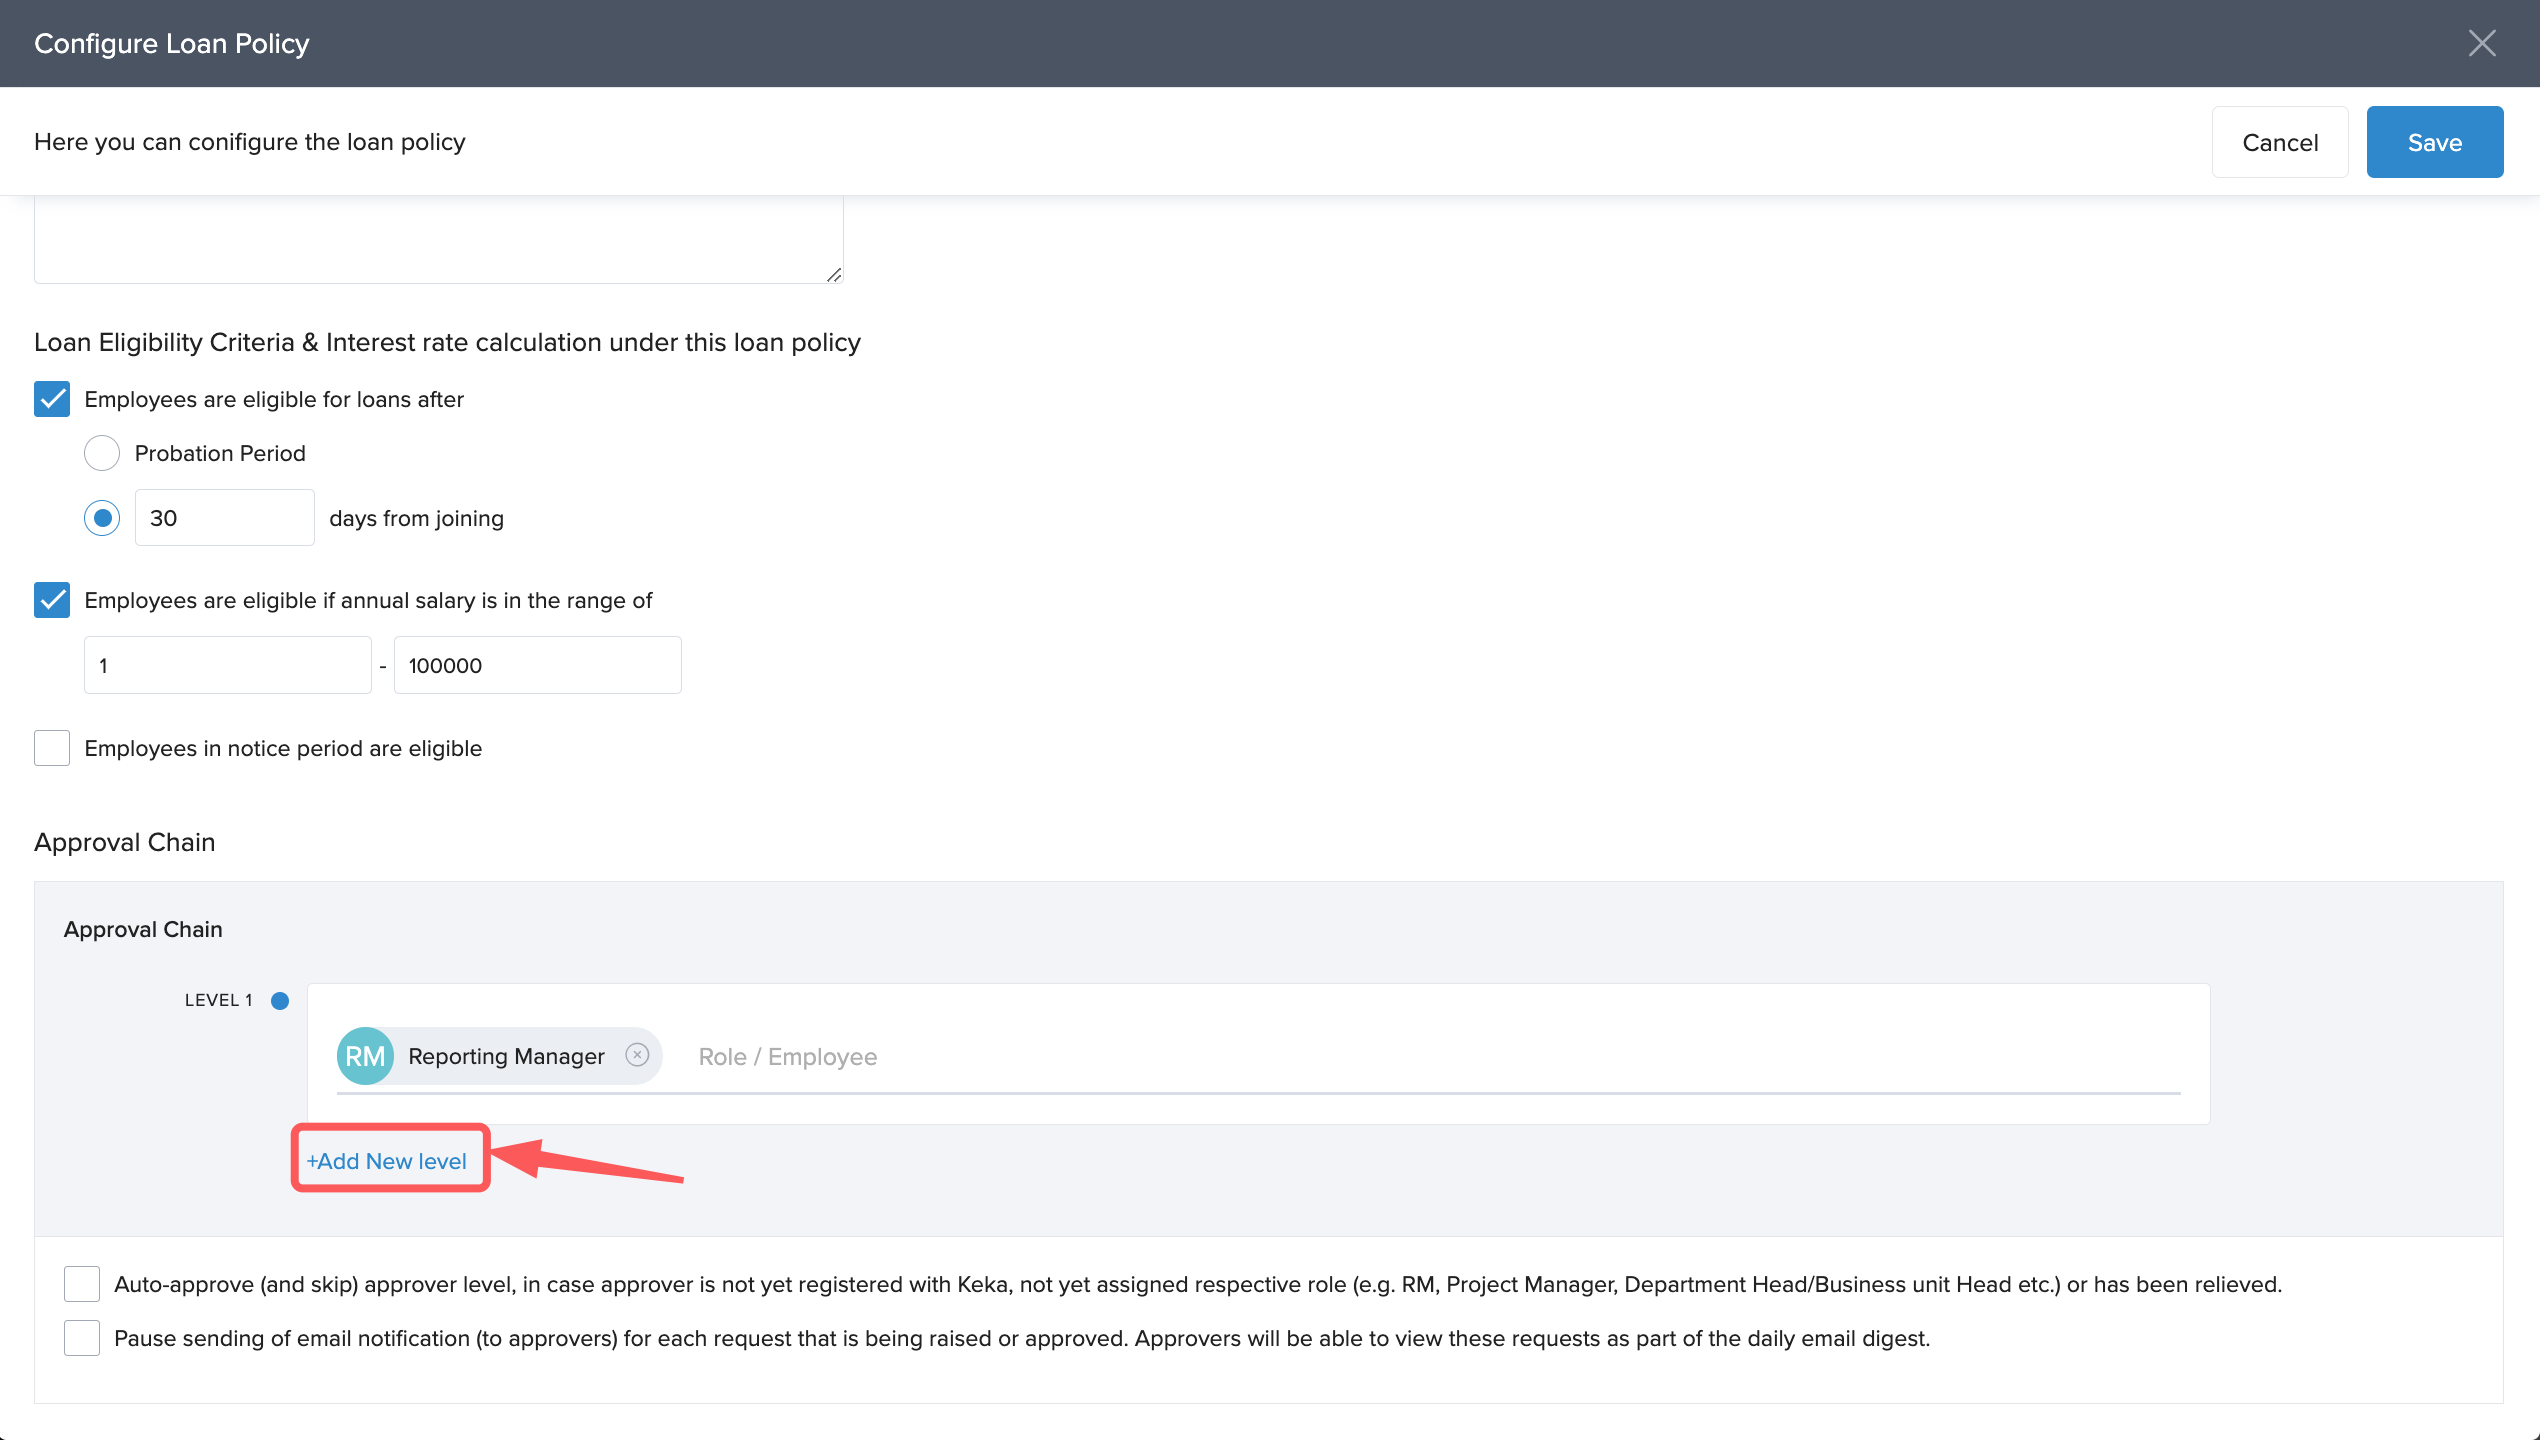Enable 'Employees in notice period are eligible'
Image resolution: width=2540 pixels, height=1440 pixels.
52,748
